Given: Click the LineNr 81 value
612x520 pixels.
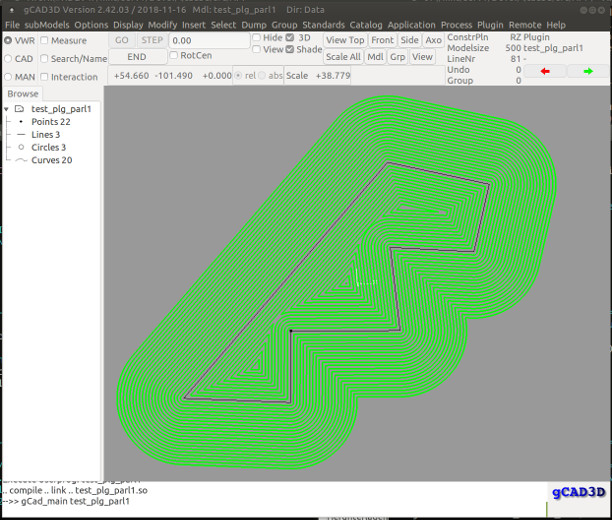Looking at the screenshot, I should pyautogui.click(x=516, y=59).
